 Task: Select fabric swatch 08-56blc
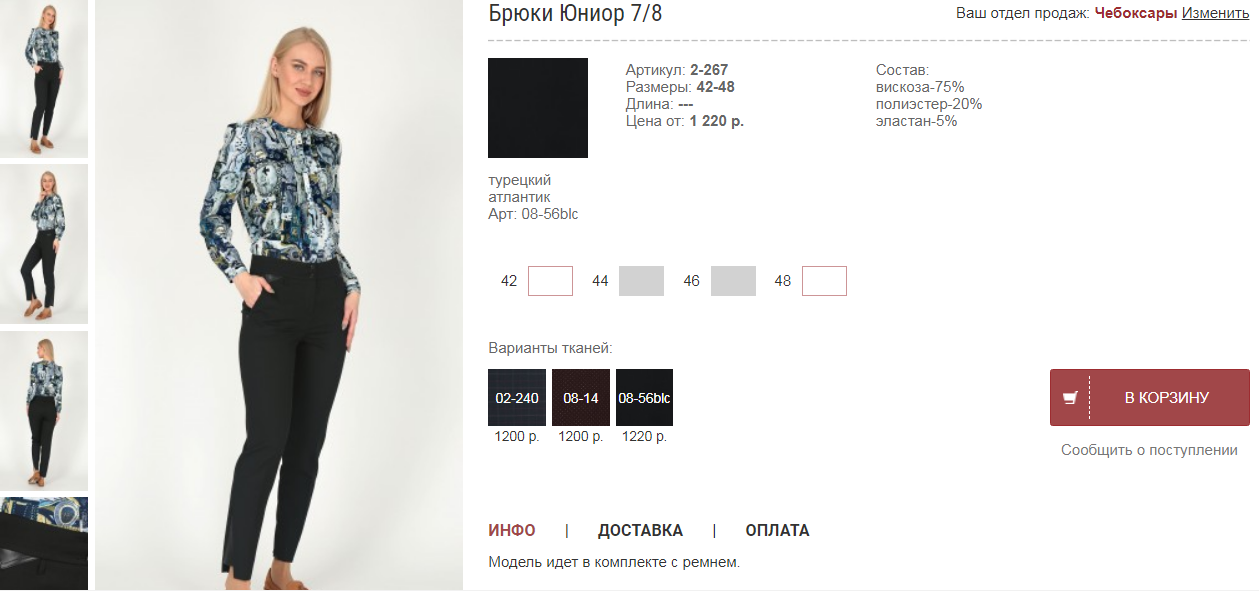click(644, 398)
